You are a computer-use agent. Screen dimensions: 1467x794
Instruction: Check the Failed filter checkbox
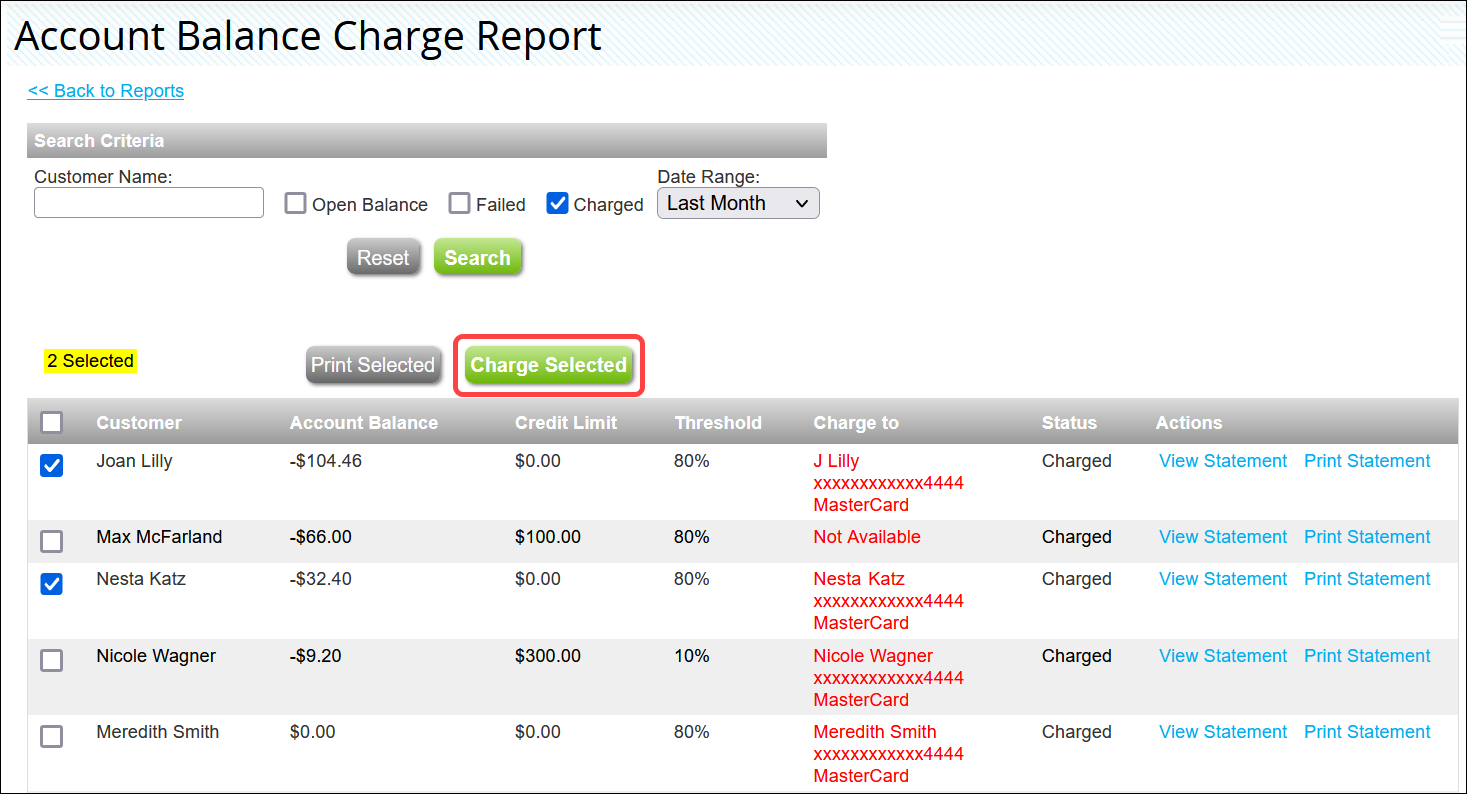coord(459,204)
